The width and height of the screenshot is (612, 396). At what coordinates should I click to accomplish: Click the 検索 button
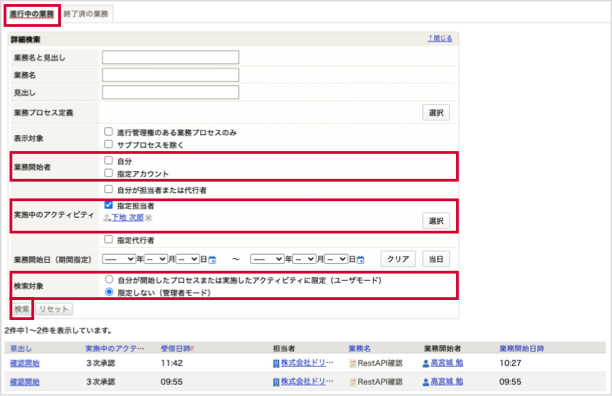[22, 309]
